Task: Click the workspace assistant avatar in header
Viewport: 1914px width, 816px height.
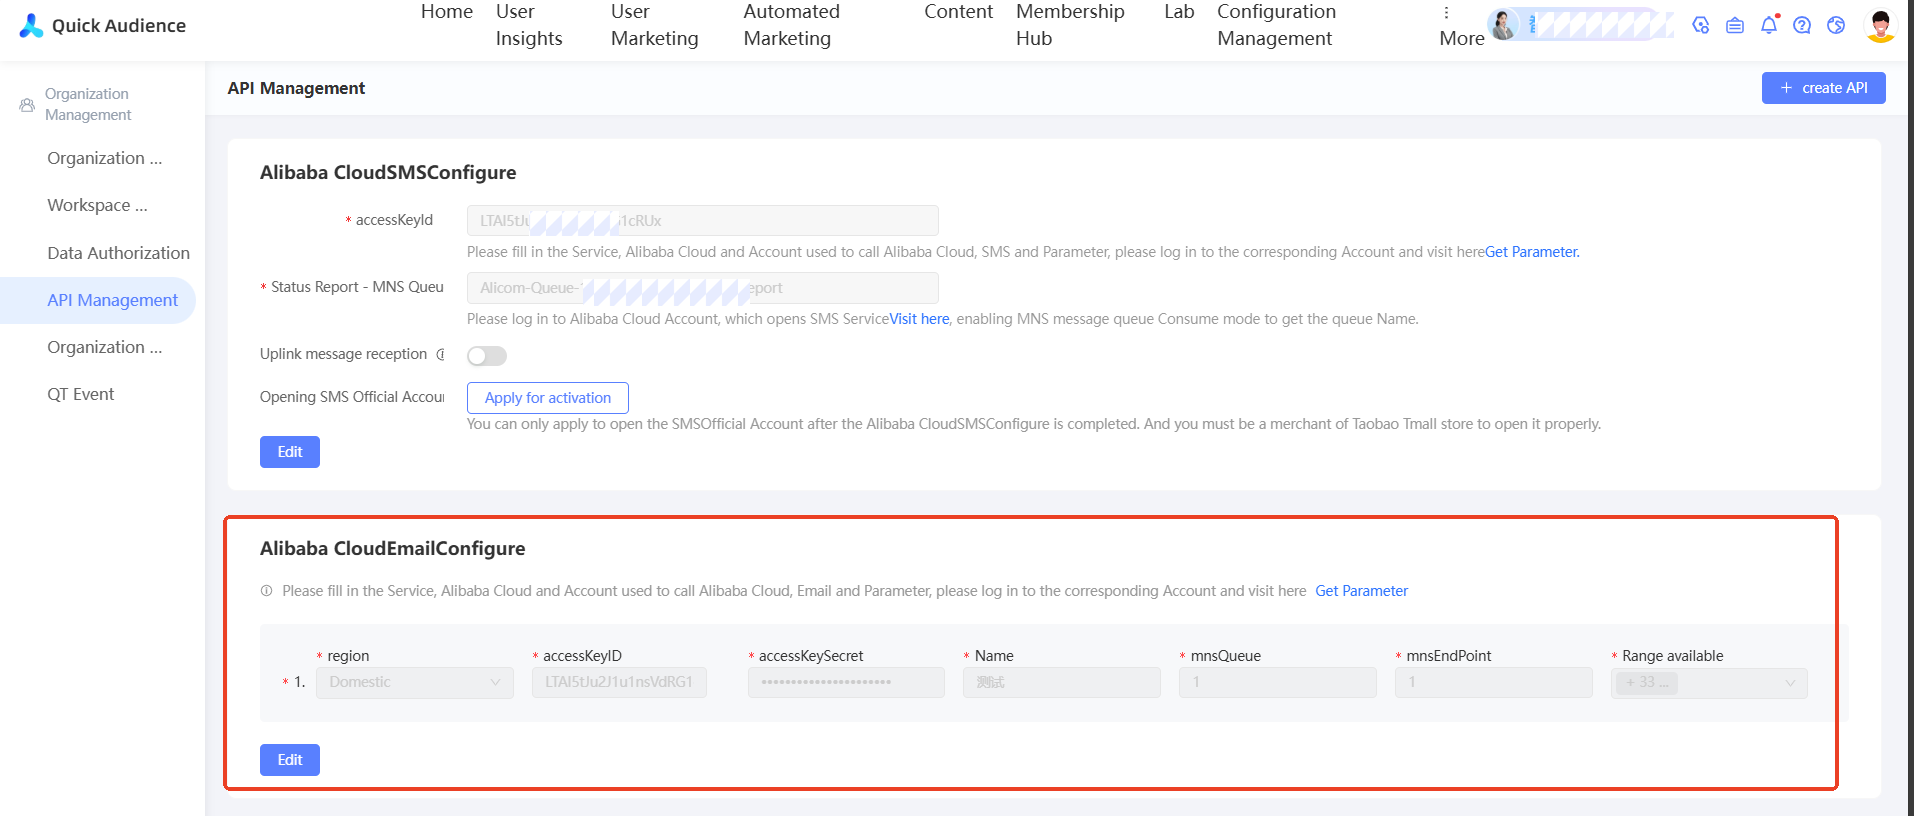Action: 1503,24
